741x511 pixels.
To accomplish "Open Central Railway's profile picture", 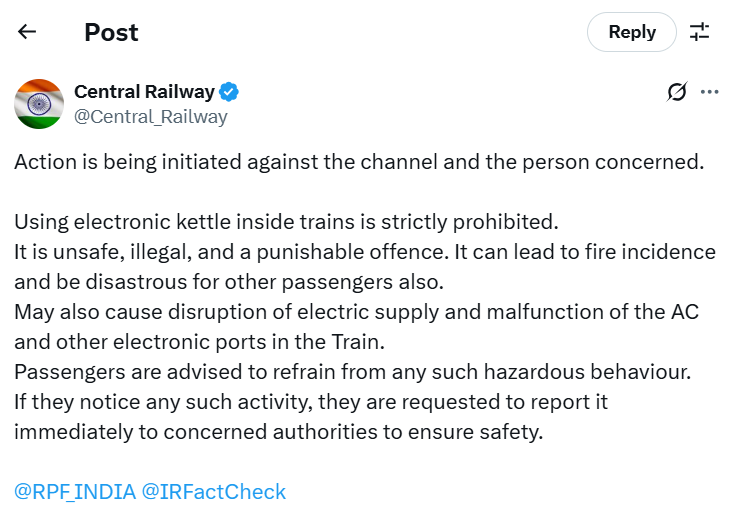I will (39, 103).
